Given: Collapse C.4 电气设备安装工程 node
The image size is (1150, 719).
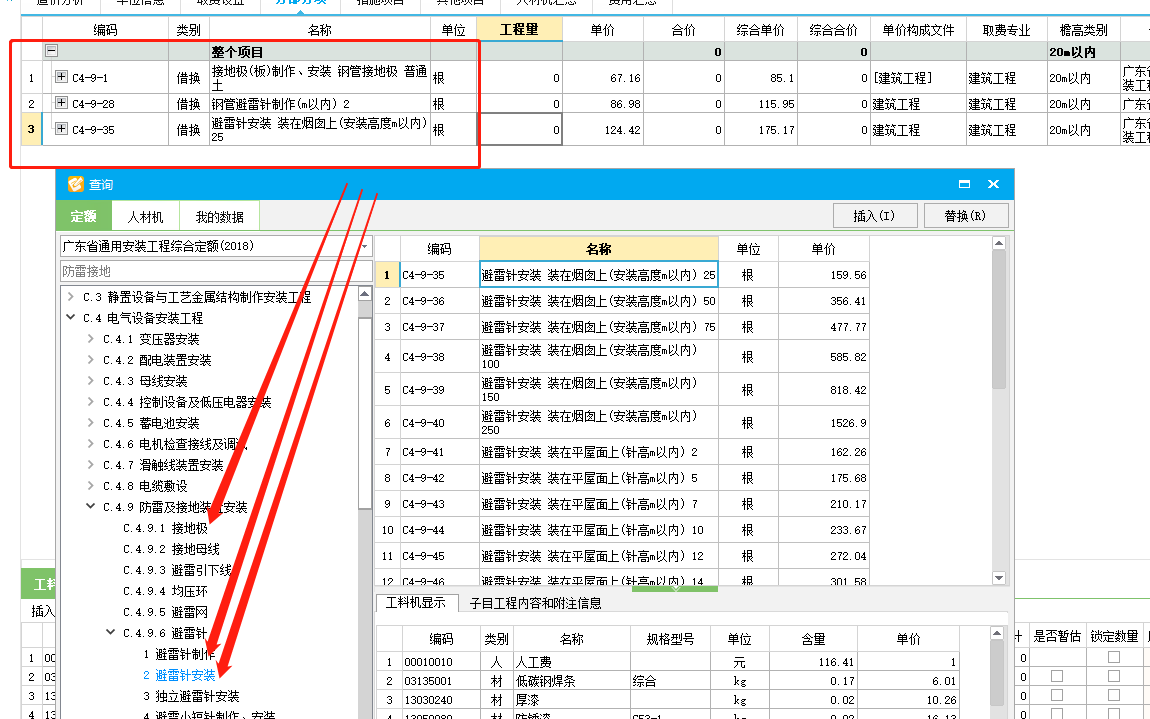Looking at the screenshot, I should pos(70,318).
